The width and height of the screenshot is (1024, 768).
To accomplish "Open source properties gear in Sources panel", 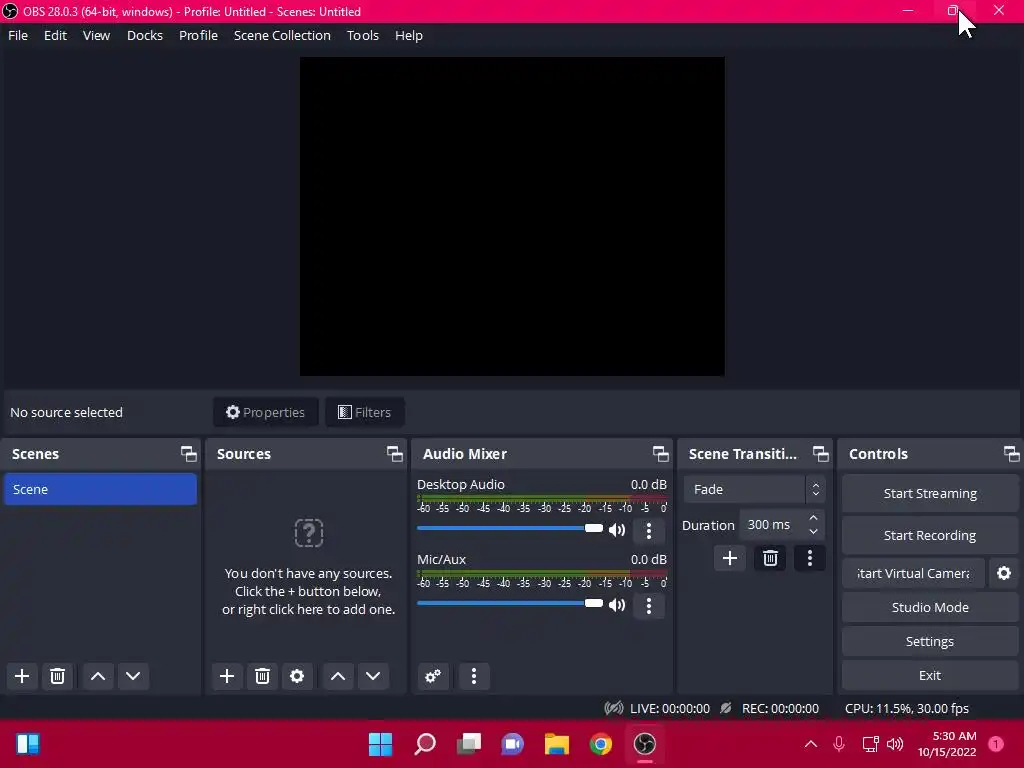I will [x=297, y=676].
